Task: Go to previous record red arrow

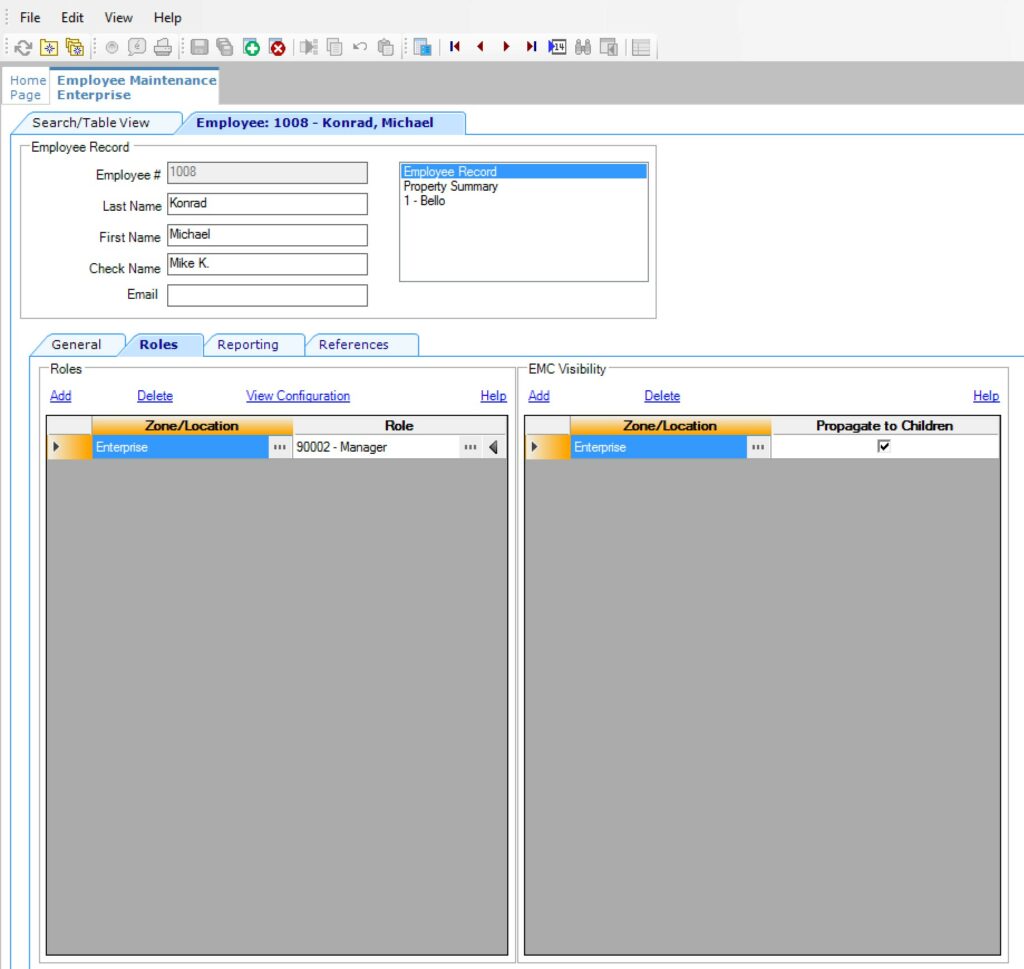Action: click(481, 46)
